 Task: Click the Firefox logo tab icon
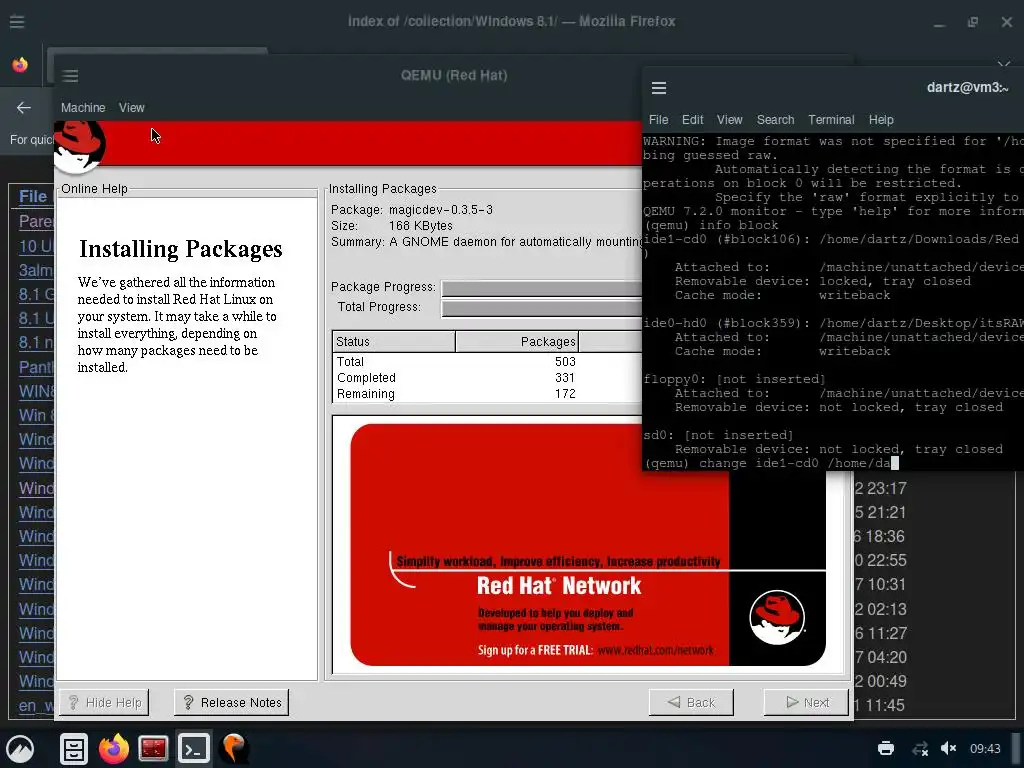click(20, 65)
